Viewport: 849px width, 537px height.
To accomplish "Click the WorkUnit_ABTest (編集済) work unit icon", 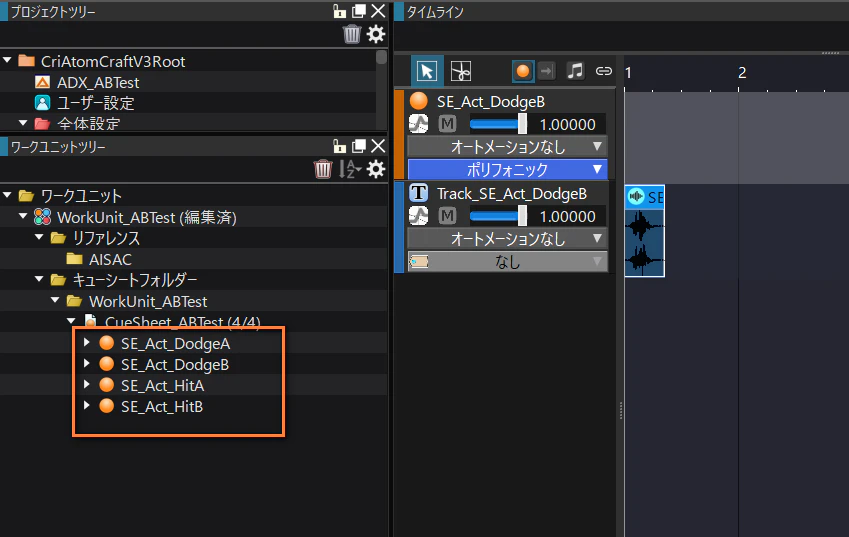I will (x=43, y=217).
